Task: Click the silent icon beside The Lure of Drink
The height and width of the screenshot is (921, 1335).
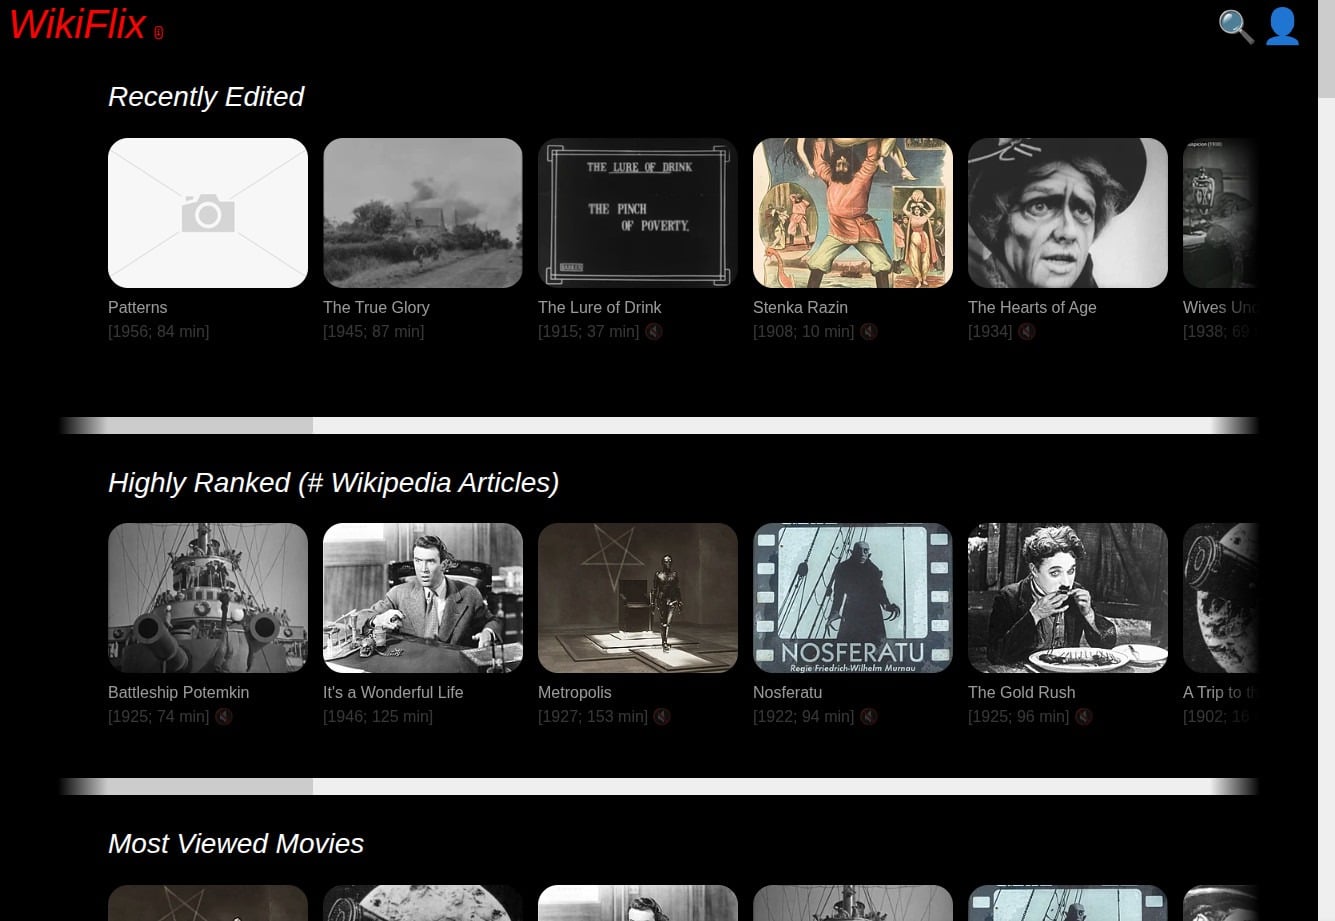Action: click(x=654, y=331)
